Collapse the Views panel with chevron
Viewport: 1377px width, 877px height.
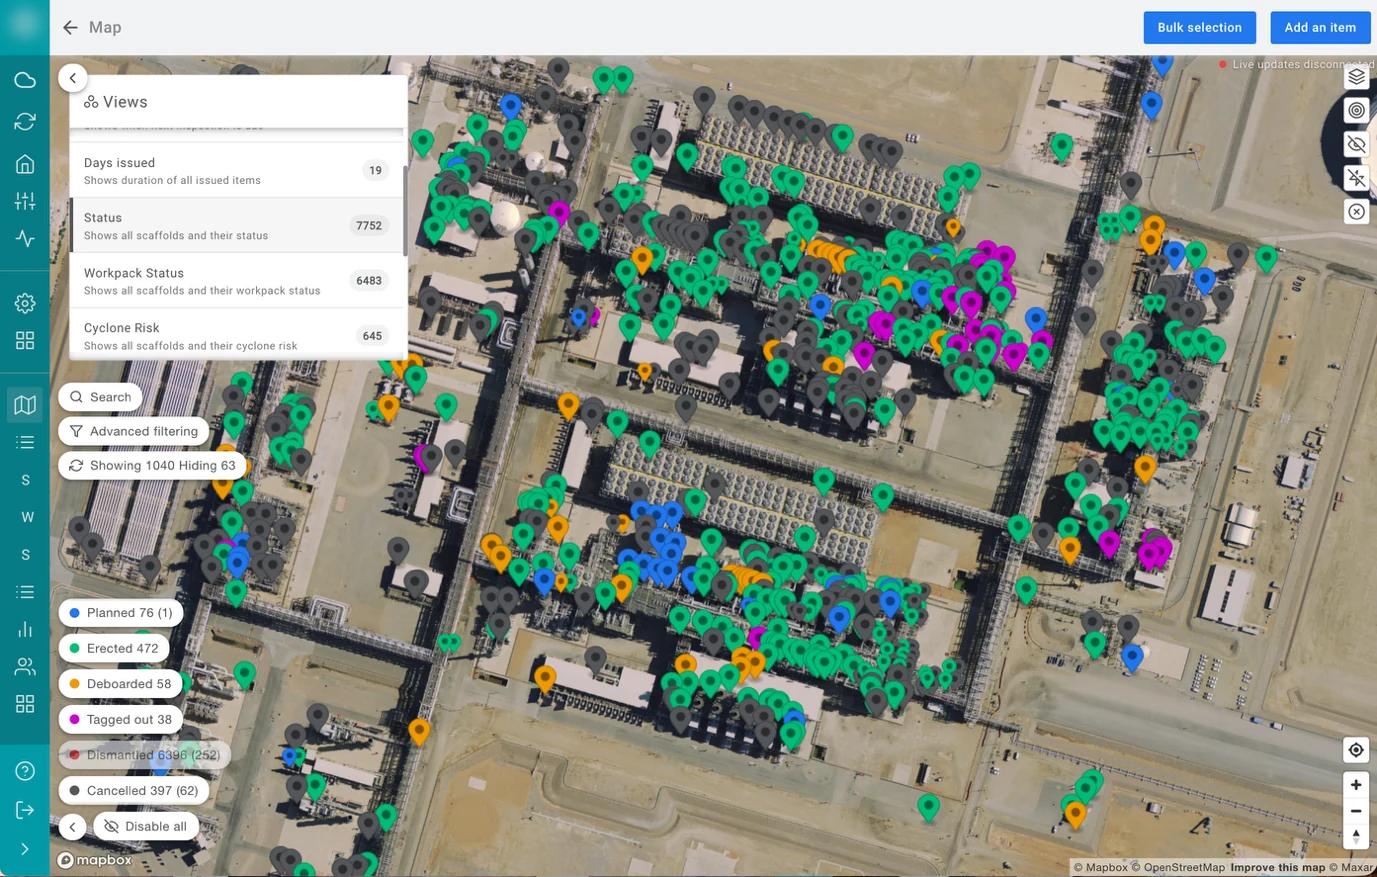tap(73, 78)
